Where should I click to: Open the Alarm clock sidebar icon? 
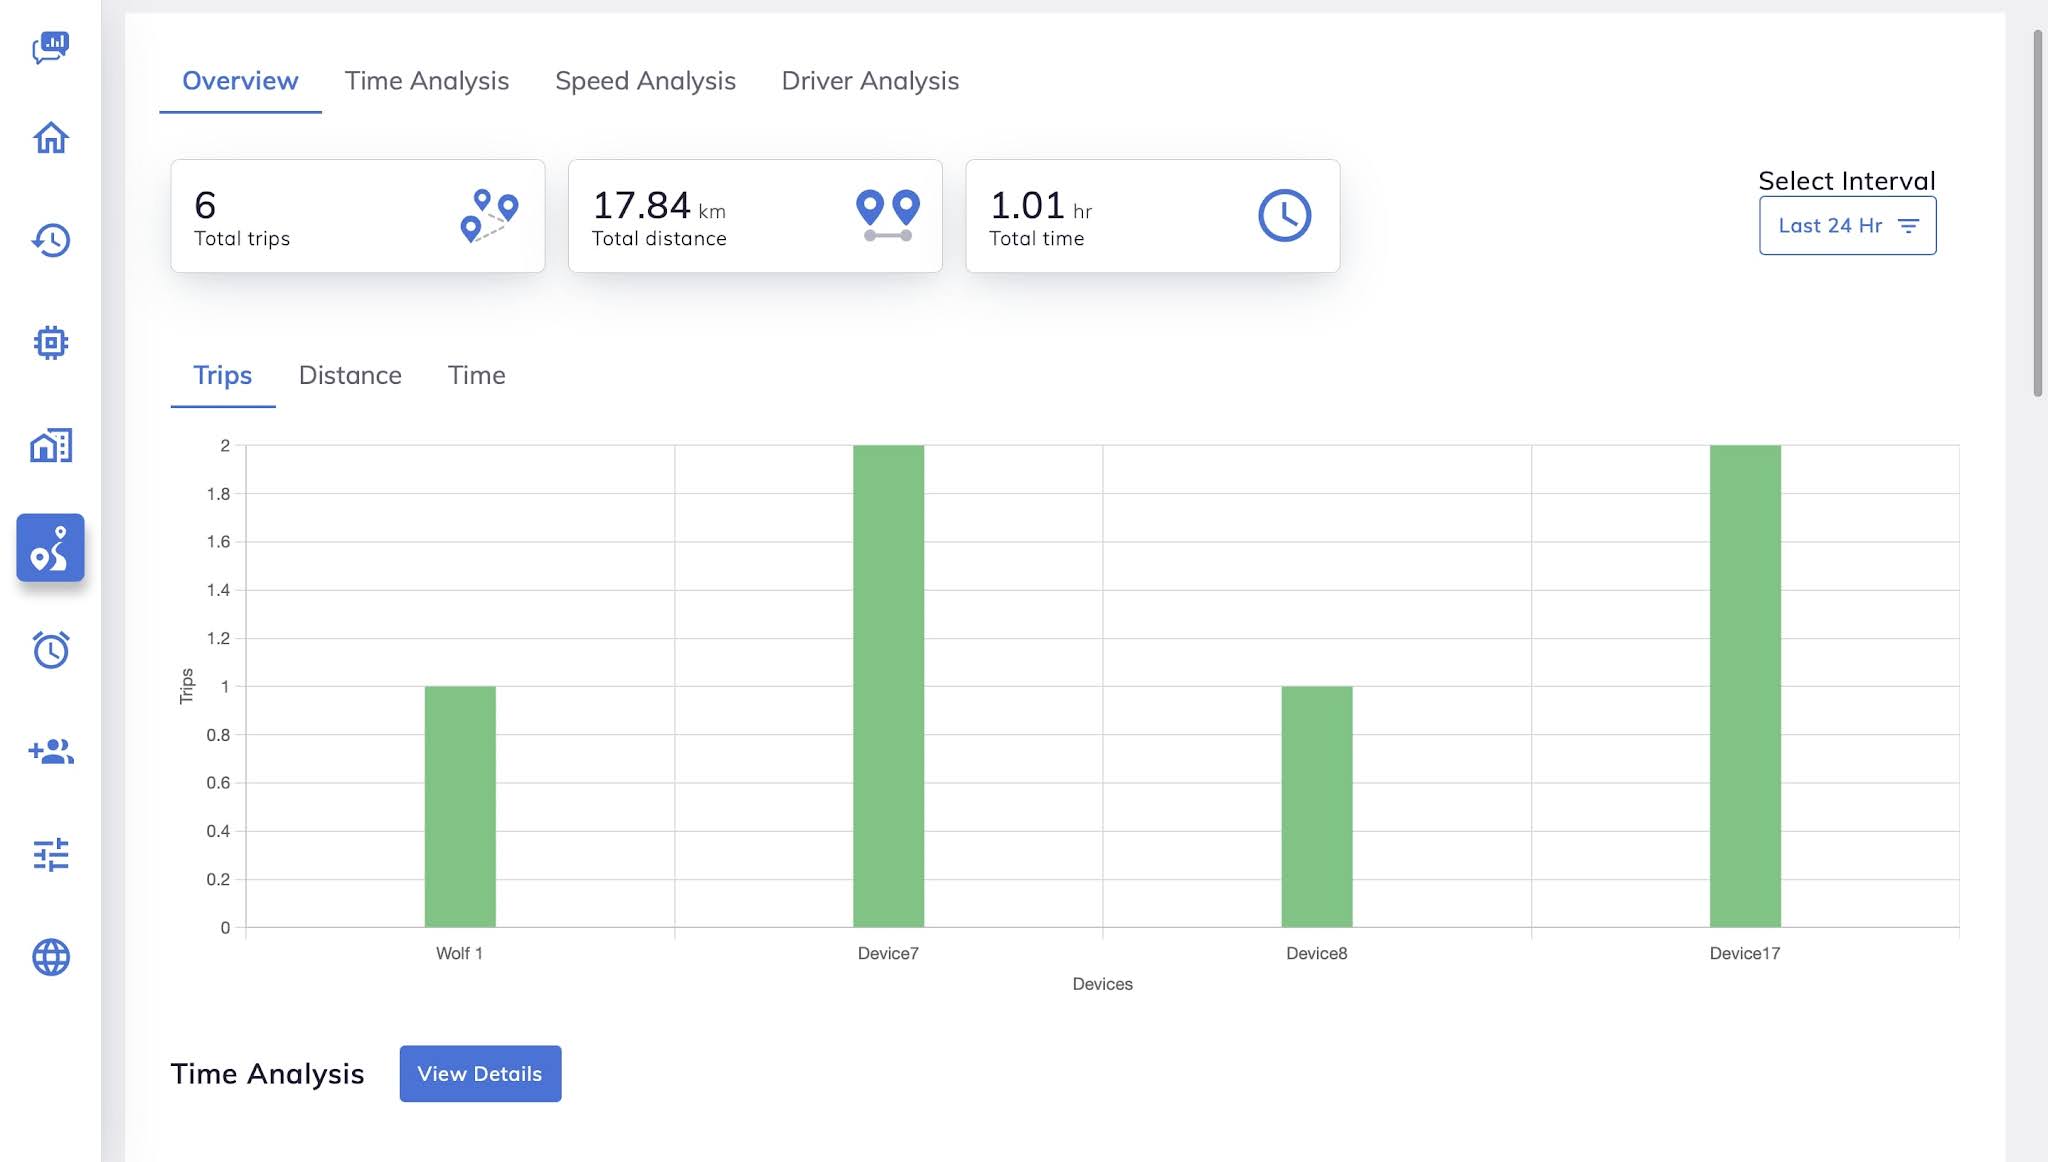tap(50, 650)
